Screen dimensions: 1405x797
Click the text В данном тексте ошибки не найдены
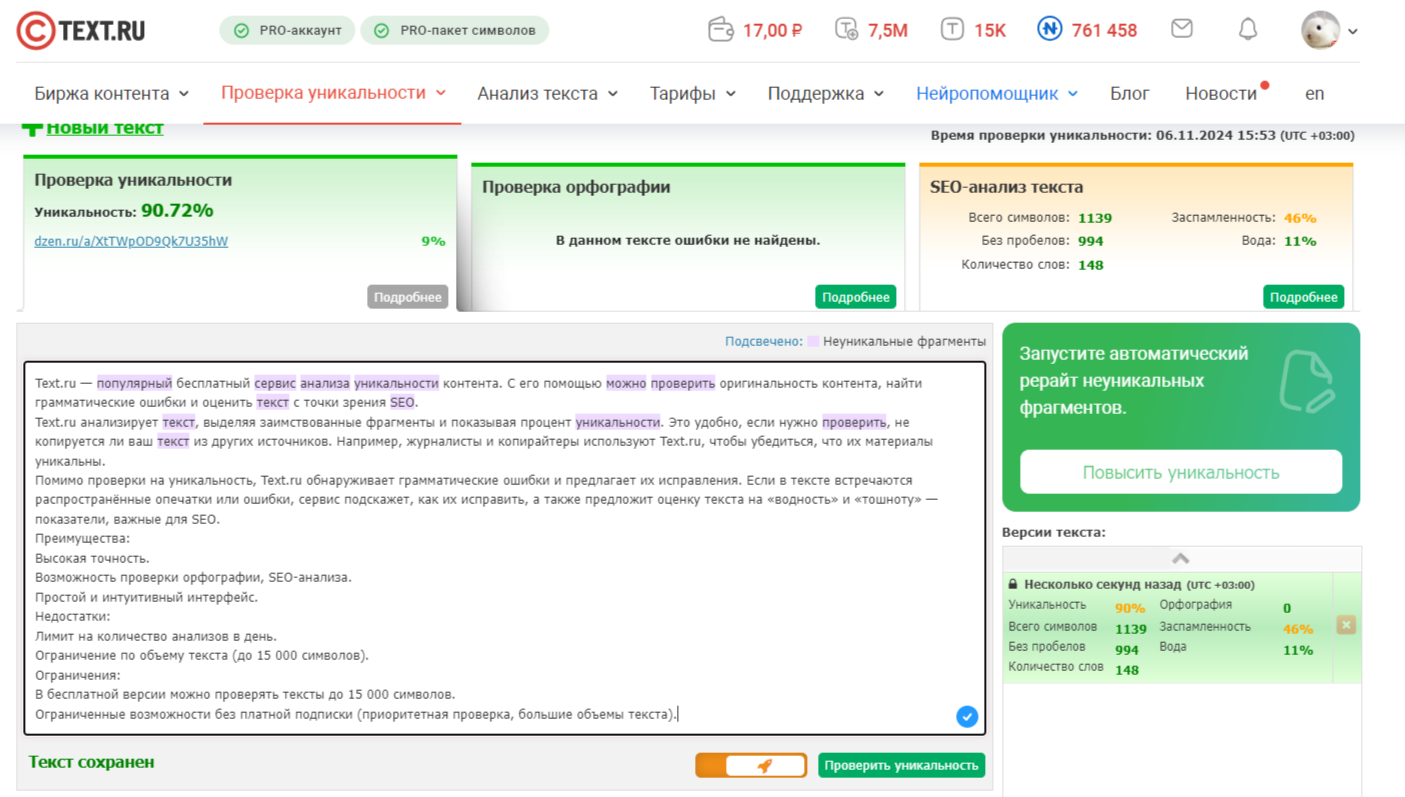tap(688, 240)
